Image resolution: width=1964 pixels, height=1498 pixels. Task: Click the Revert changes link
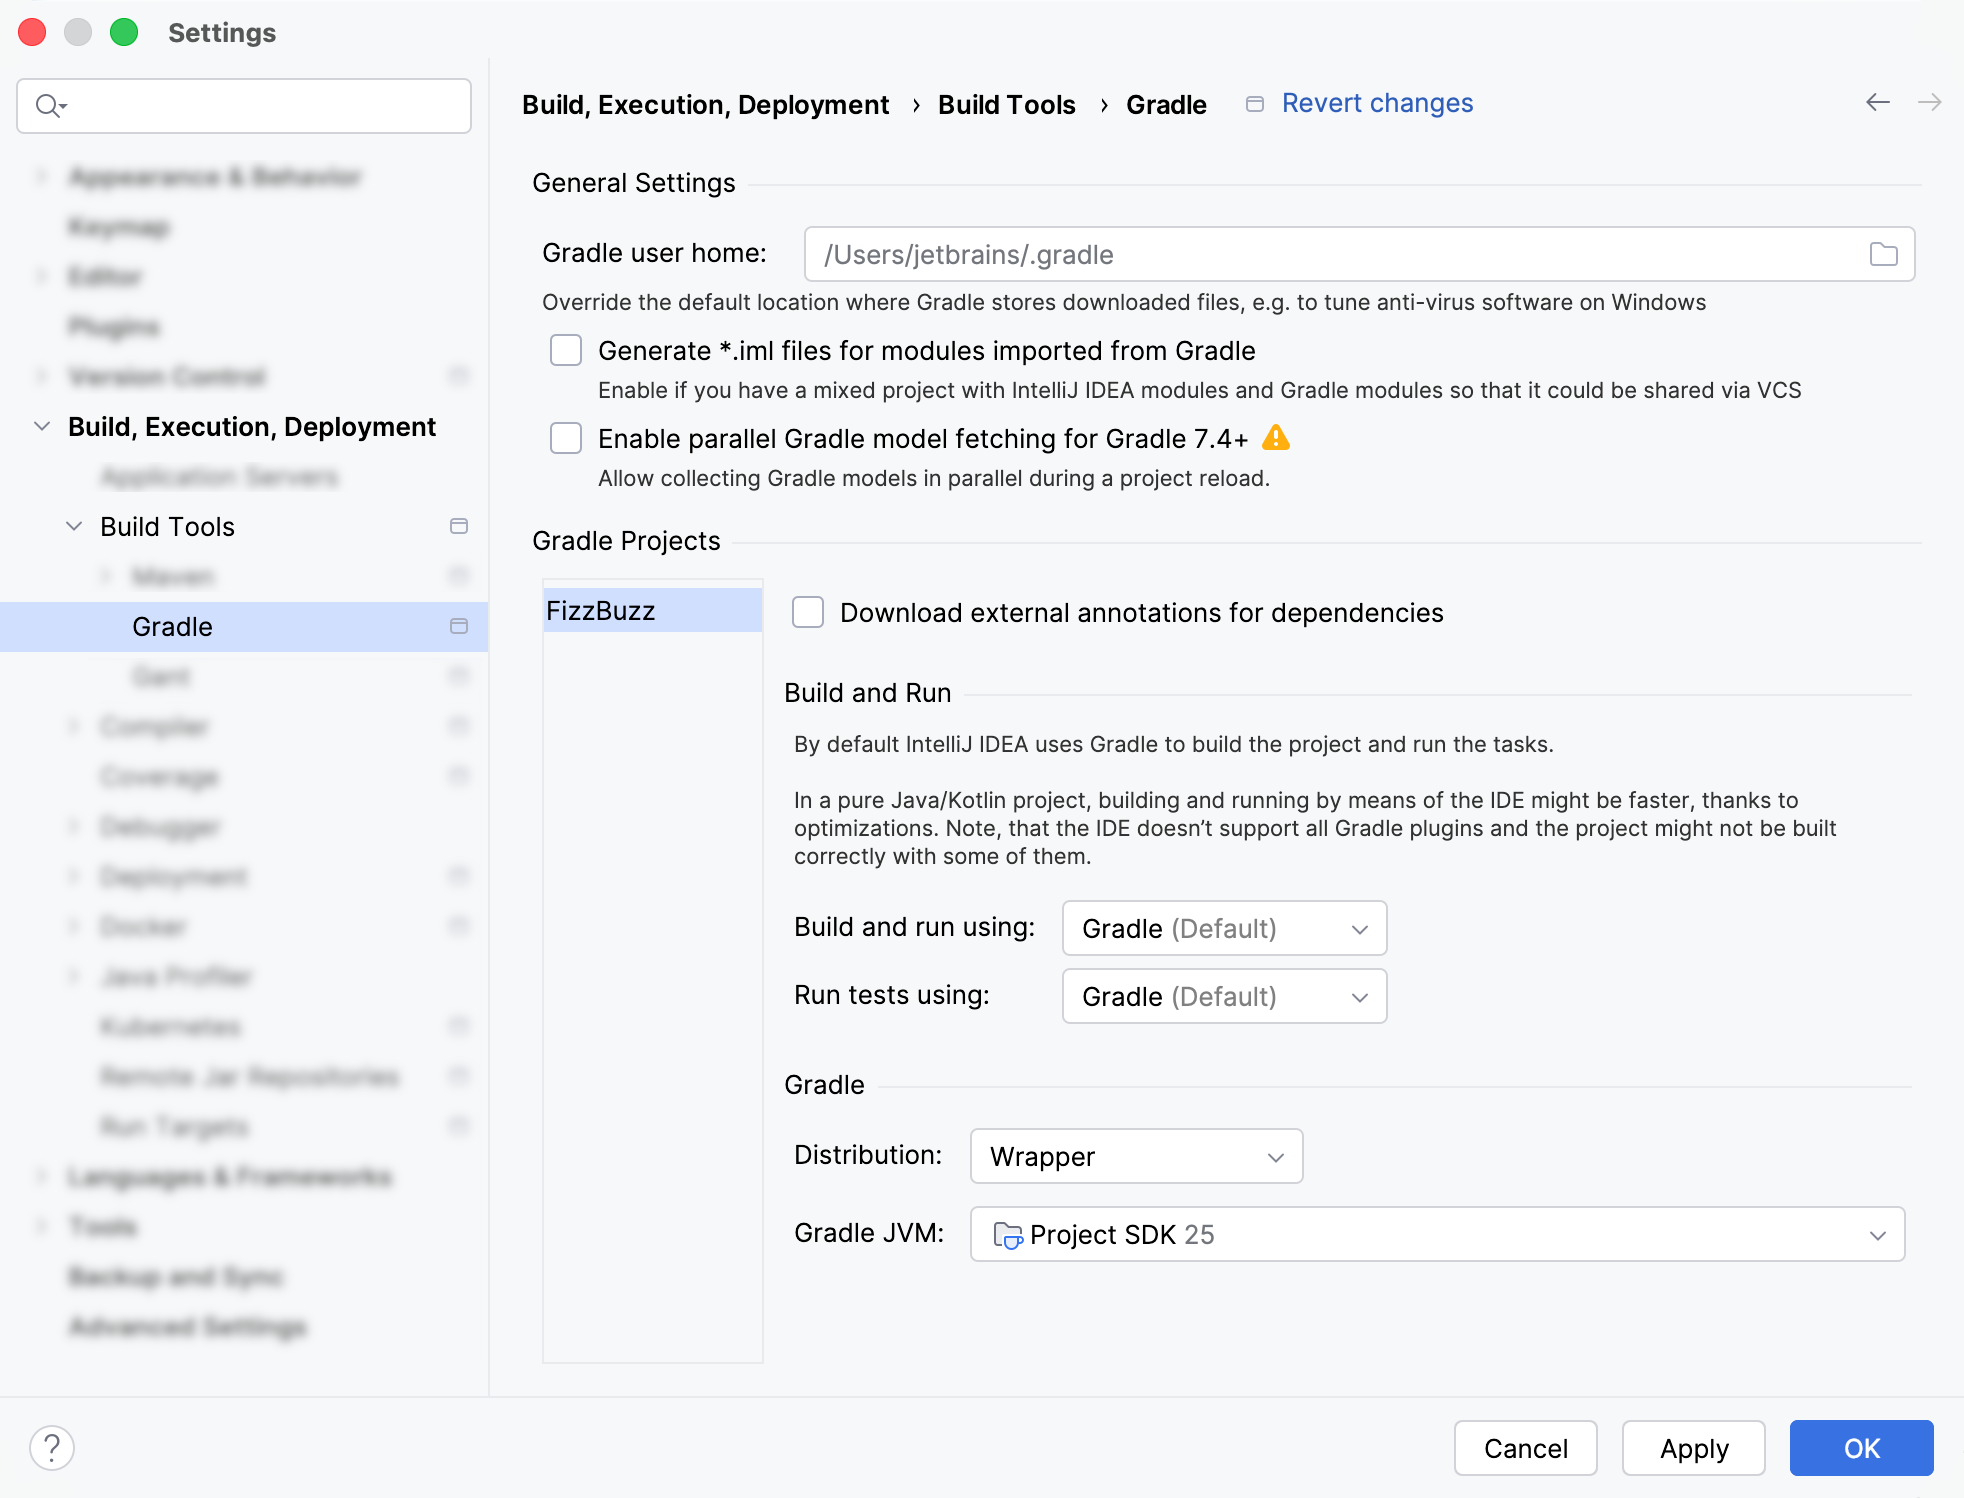coord(1377,103)
